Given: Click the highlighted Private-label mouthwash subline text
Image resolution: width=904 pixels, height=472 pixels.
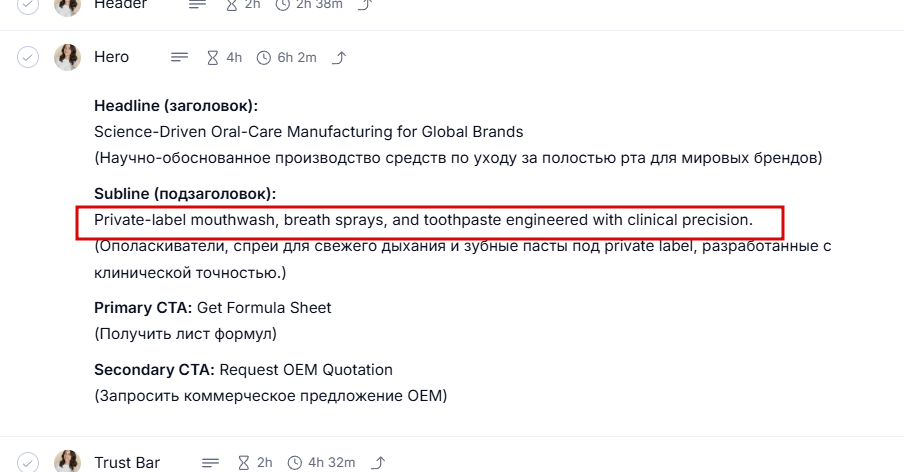Looking at the screenshot, I should [x=423, y=219].
